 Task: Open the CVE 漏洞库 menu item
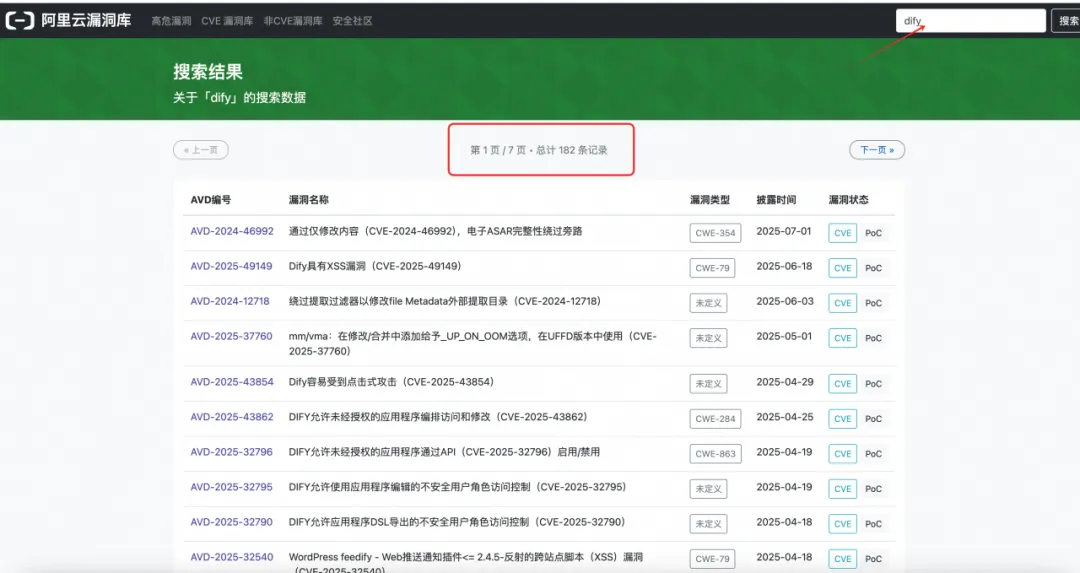click(227, 21)
